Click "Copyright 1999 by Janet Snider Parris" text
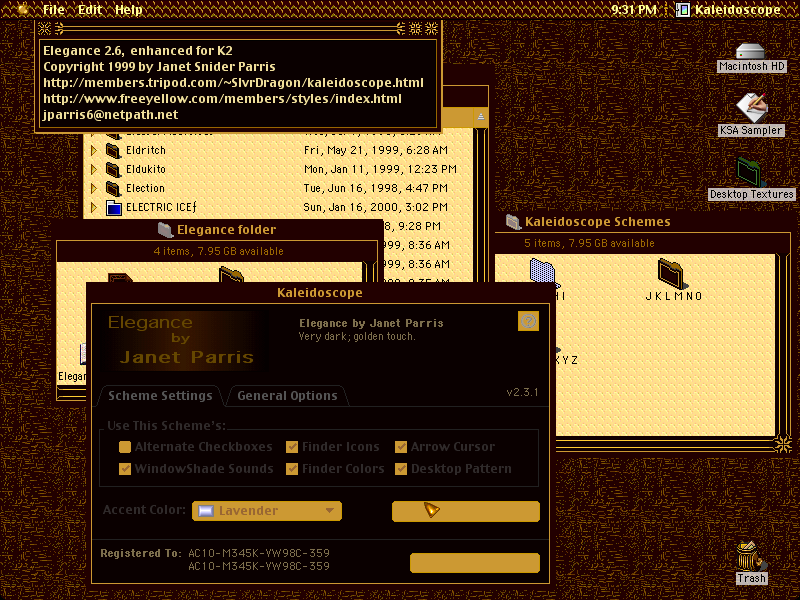The height and width of the screenshot is (600, 800). click(159, 67)
